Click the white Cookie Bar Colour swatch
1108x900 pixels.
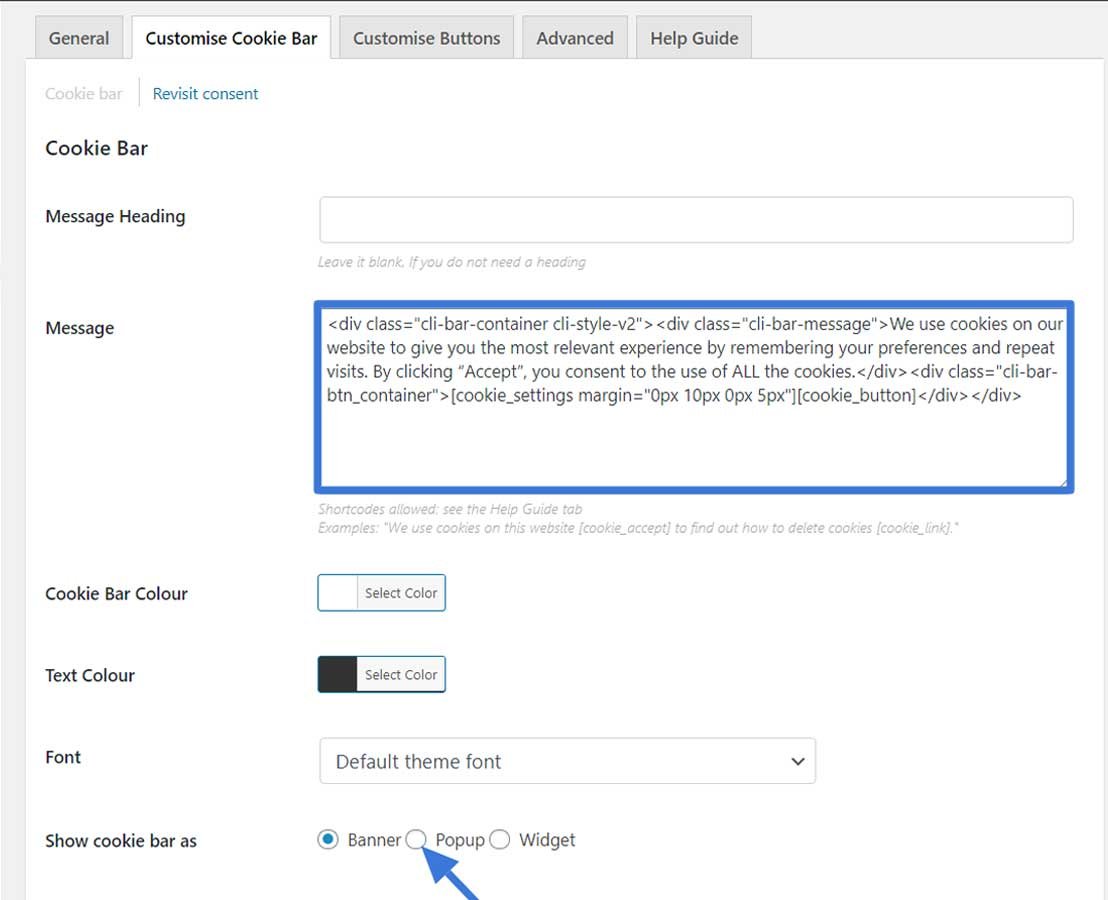(x=337, y=592)
